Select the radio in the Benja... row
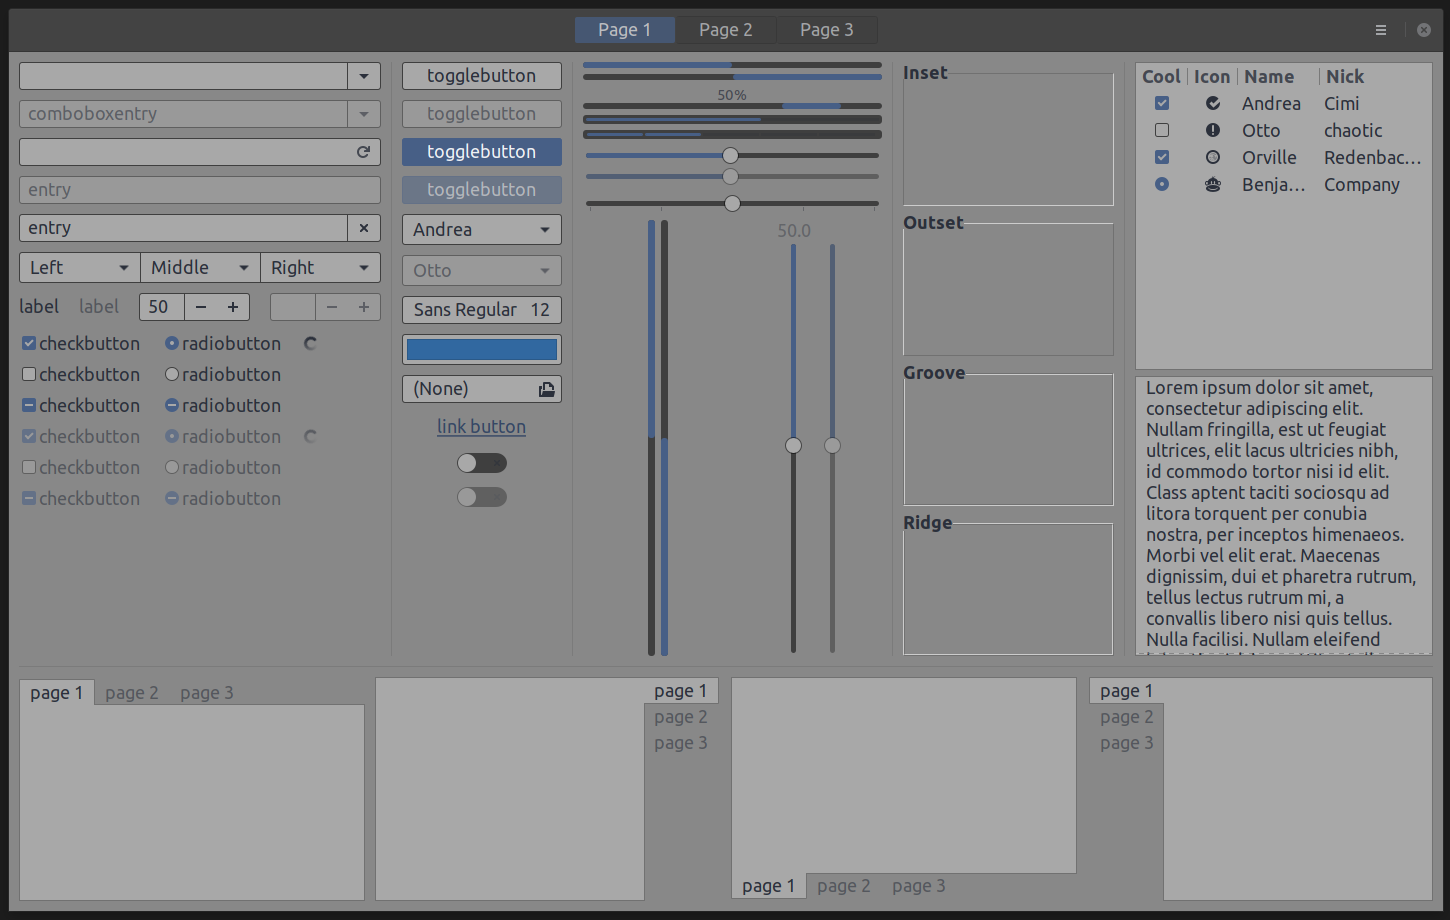 [1162, 184]
